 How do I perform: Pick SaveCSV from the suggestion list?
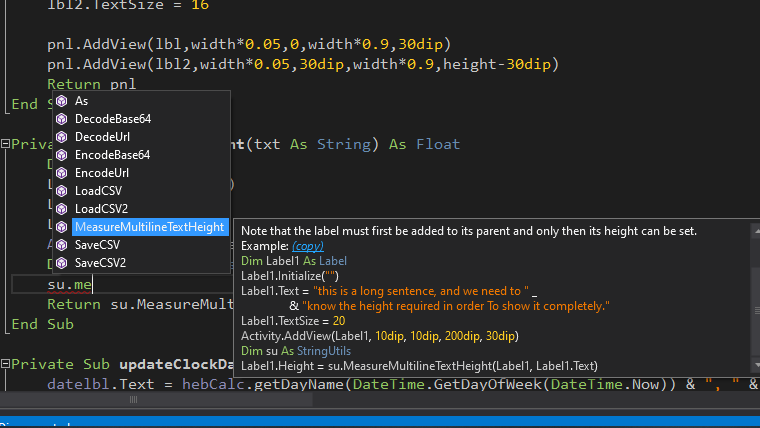coord(97,245)
